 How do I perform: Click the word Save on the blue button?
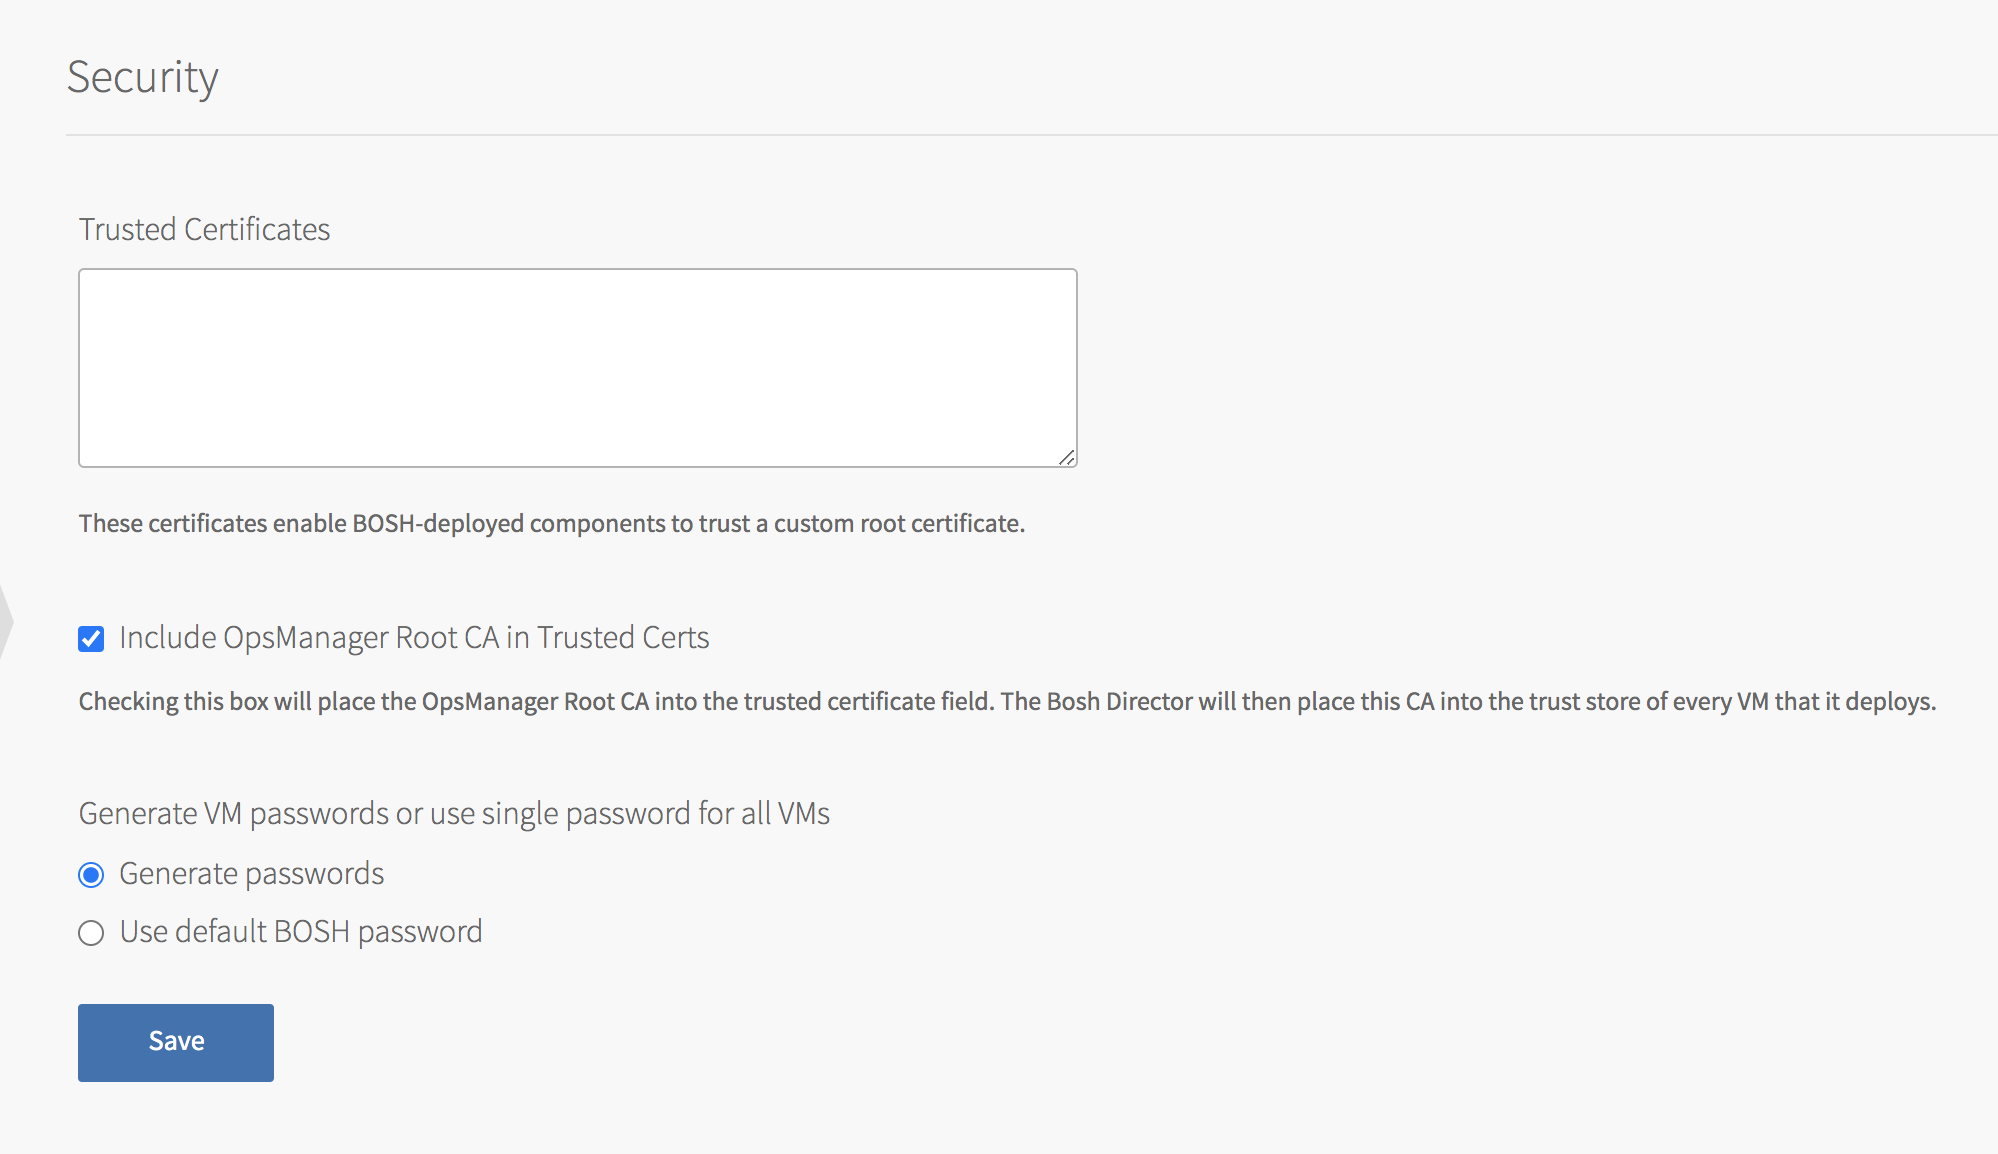tap(176, 1041)
